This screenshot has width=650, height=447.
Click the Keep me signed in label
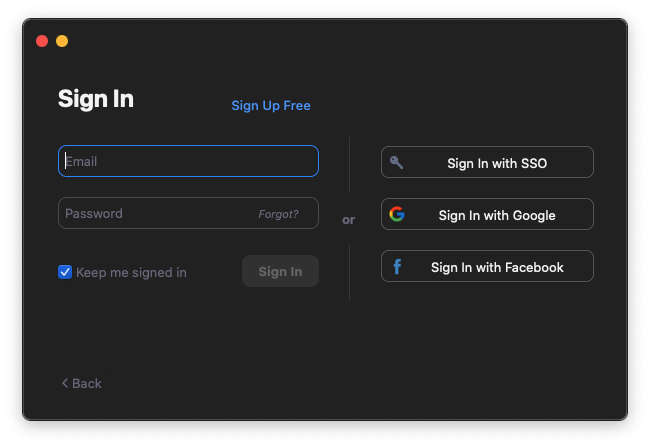tap(131, 272)
